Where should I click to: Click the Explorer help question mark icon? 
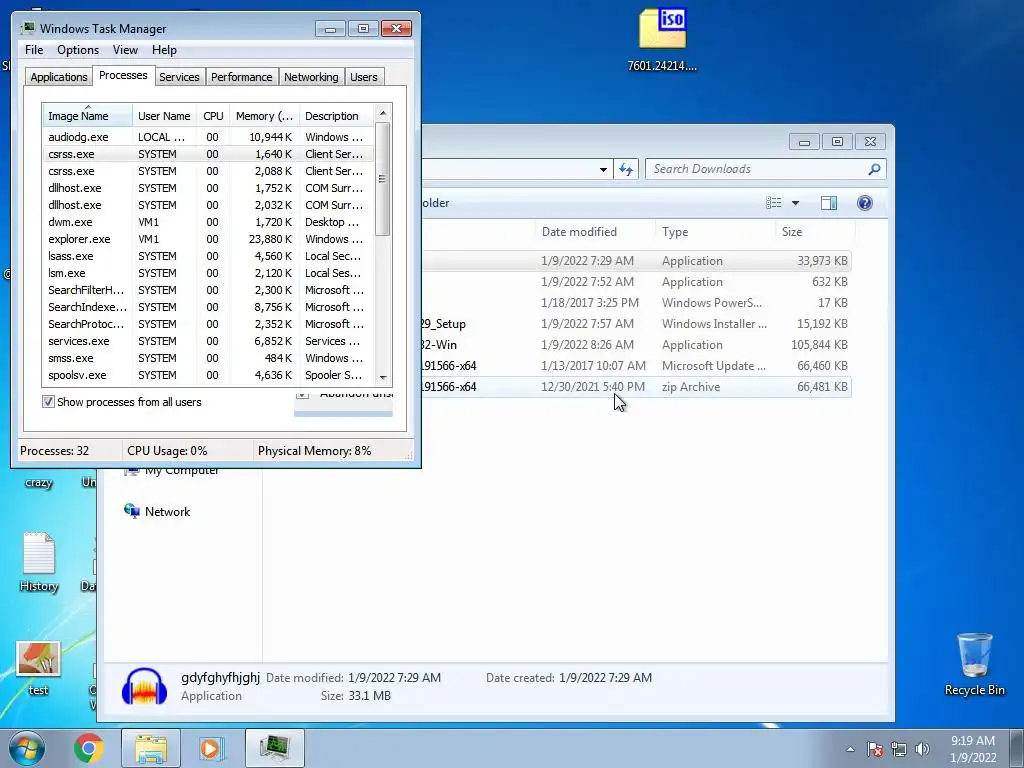click(865, 203)
